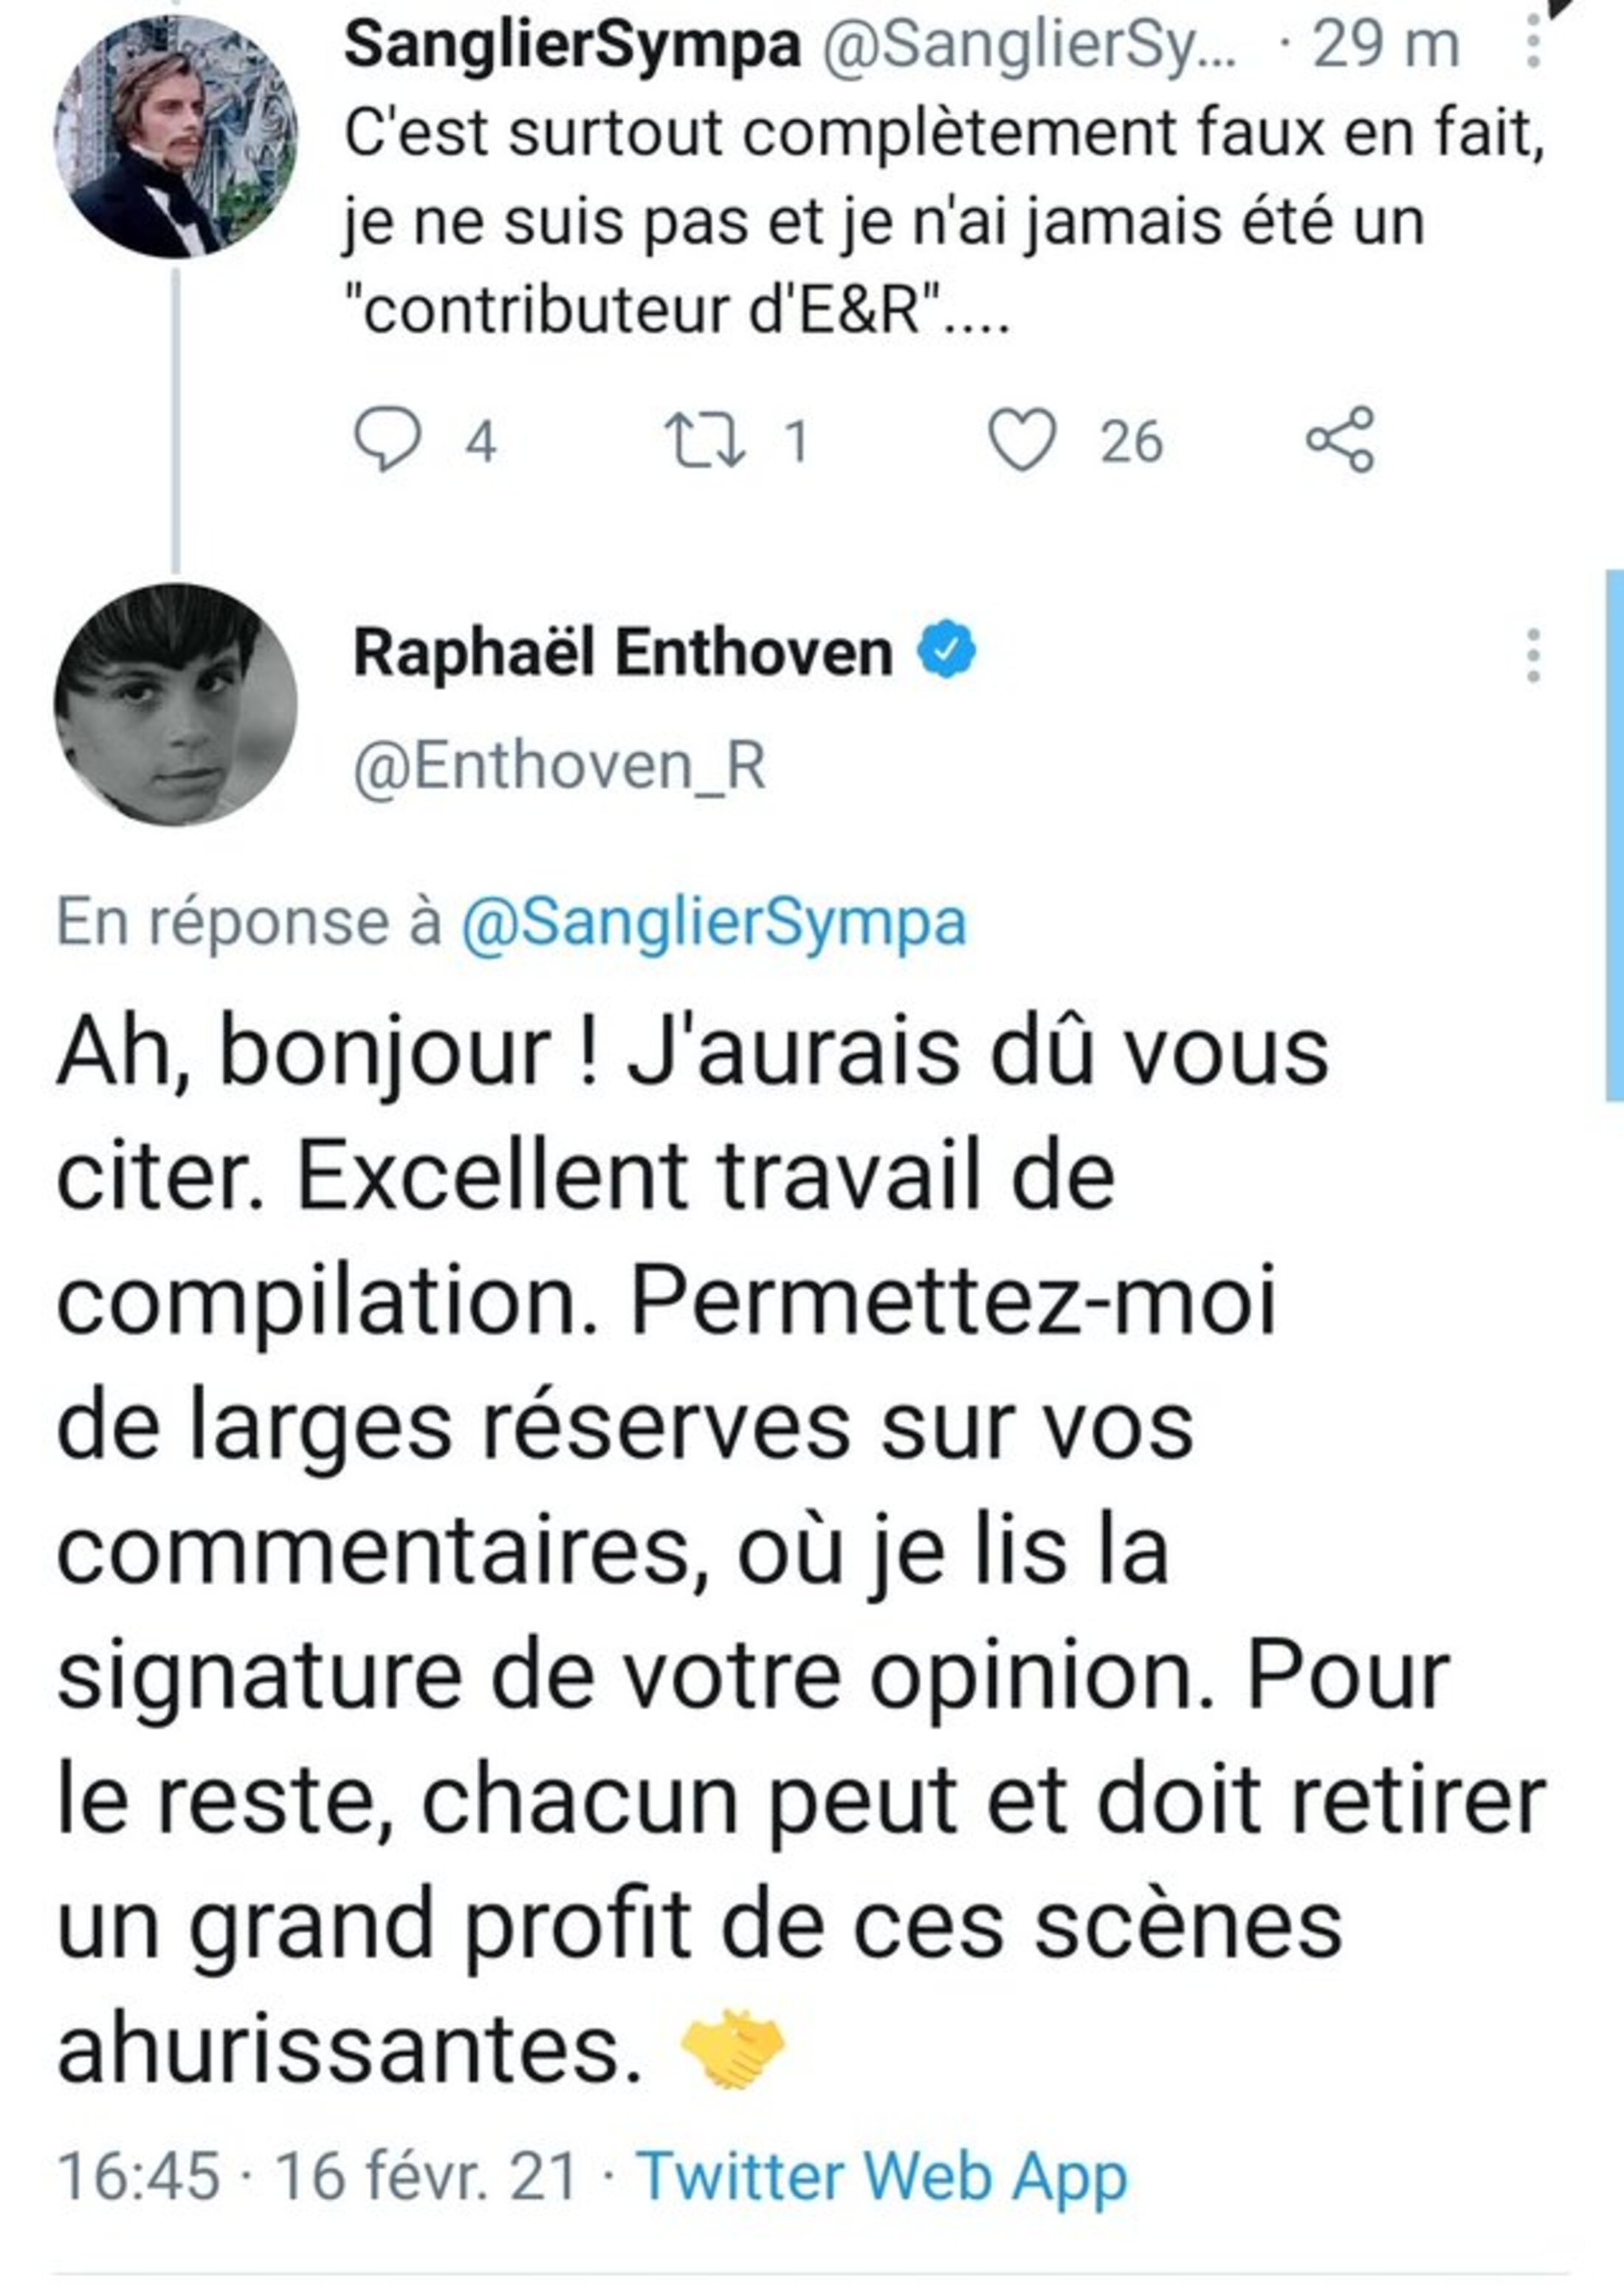
Task: Visit the @Enthoven_R handle
Action: point(560,767)
